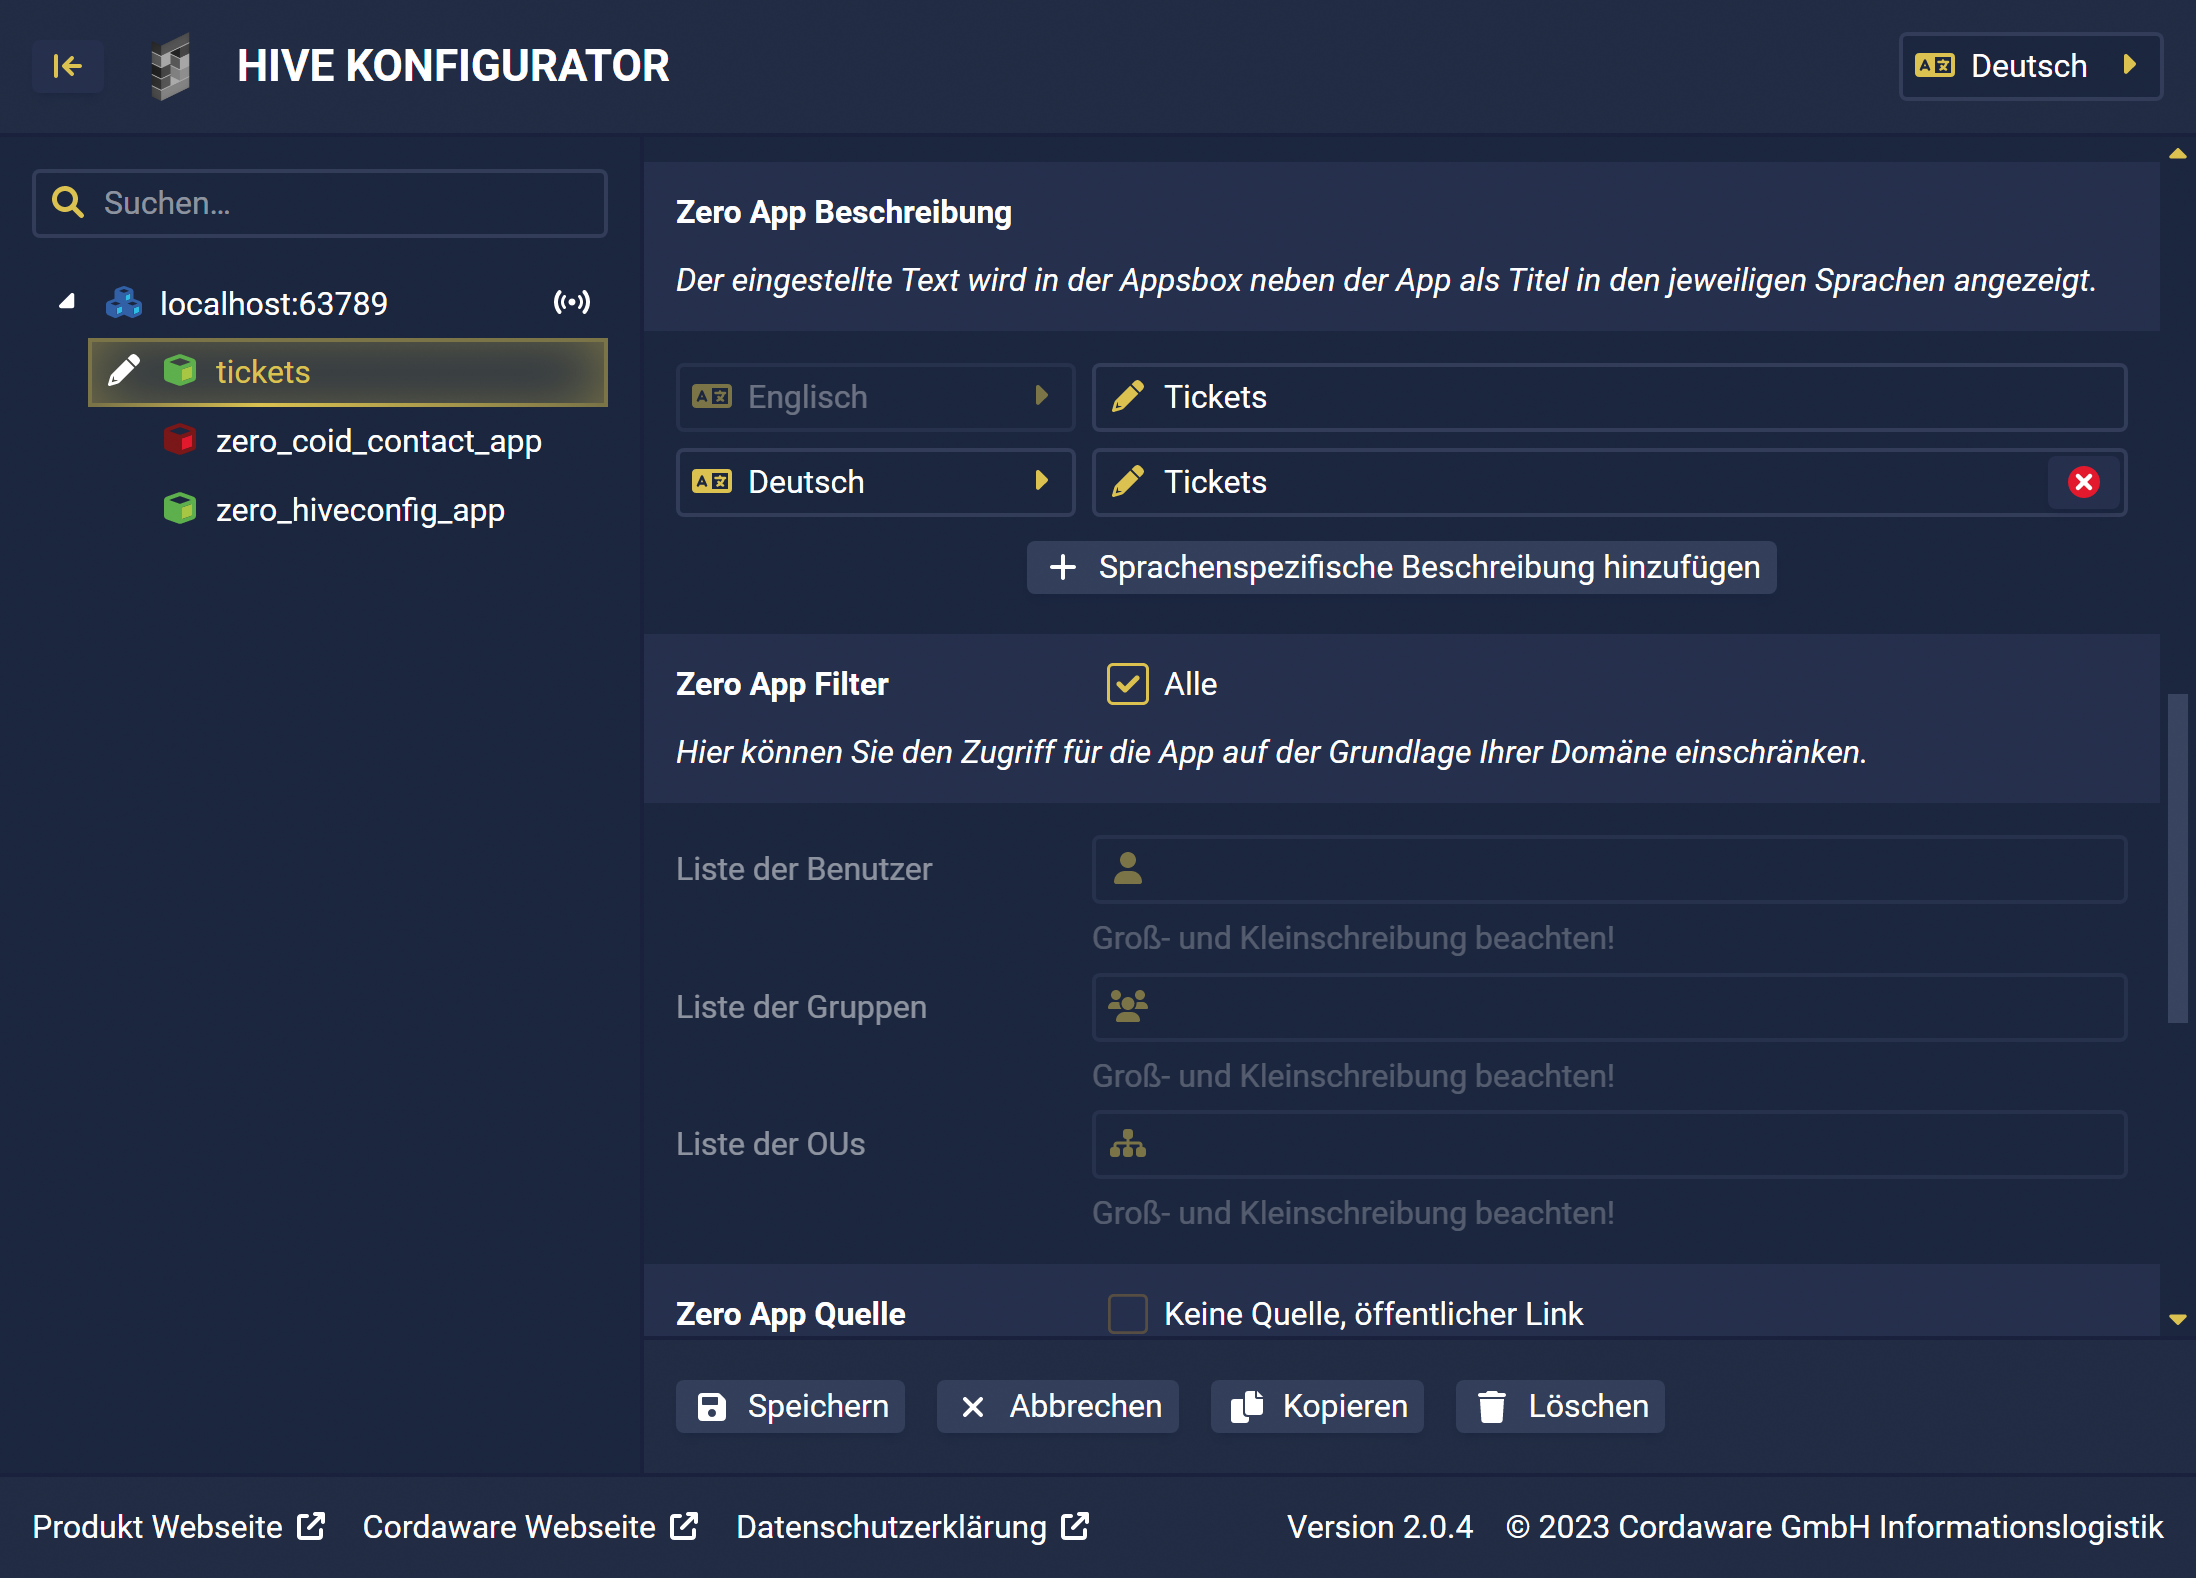Screen dimensions: 2196x1578
Task: Collapse sidebar with the arrow icon
Action: (67, 66)
